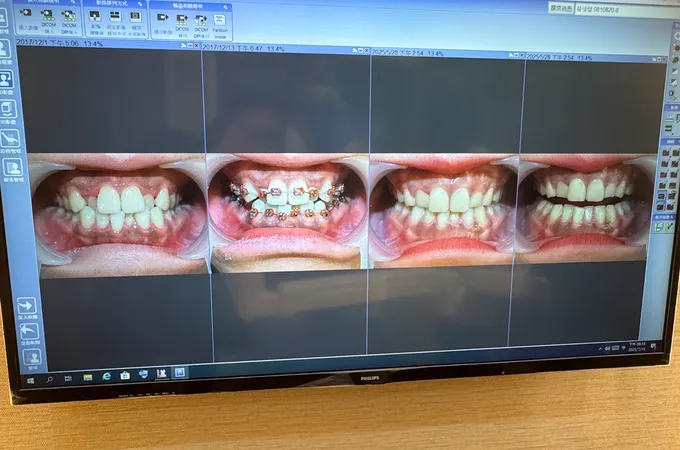Select the 2017/12/13 braces teeth photo
This screenshot has width=680, height=450.
pos(289,212)
